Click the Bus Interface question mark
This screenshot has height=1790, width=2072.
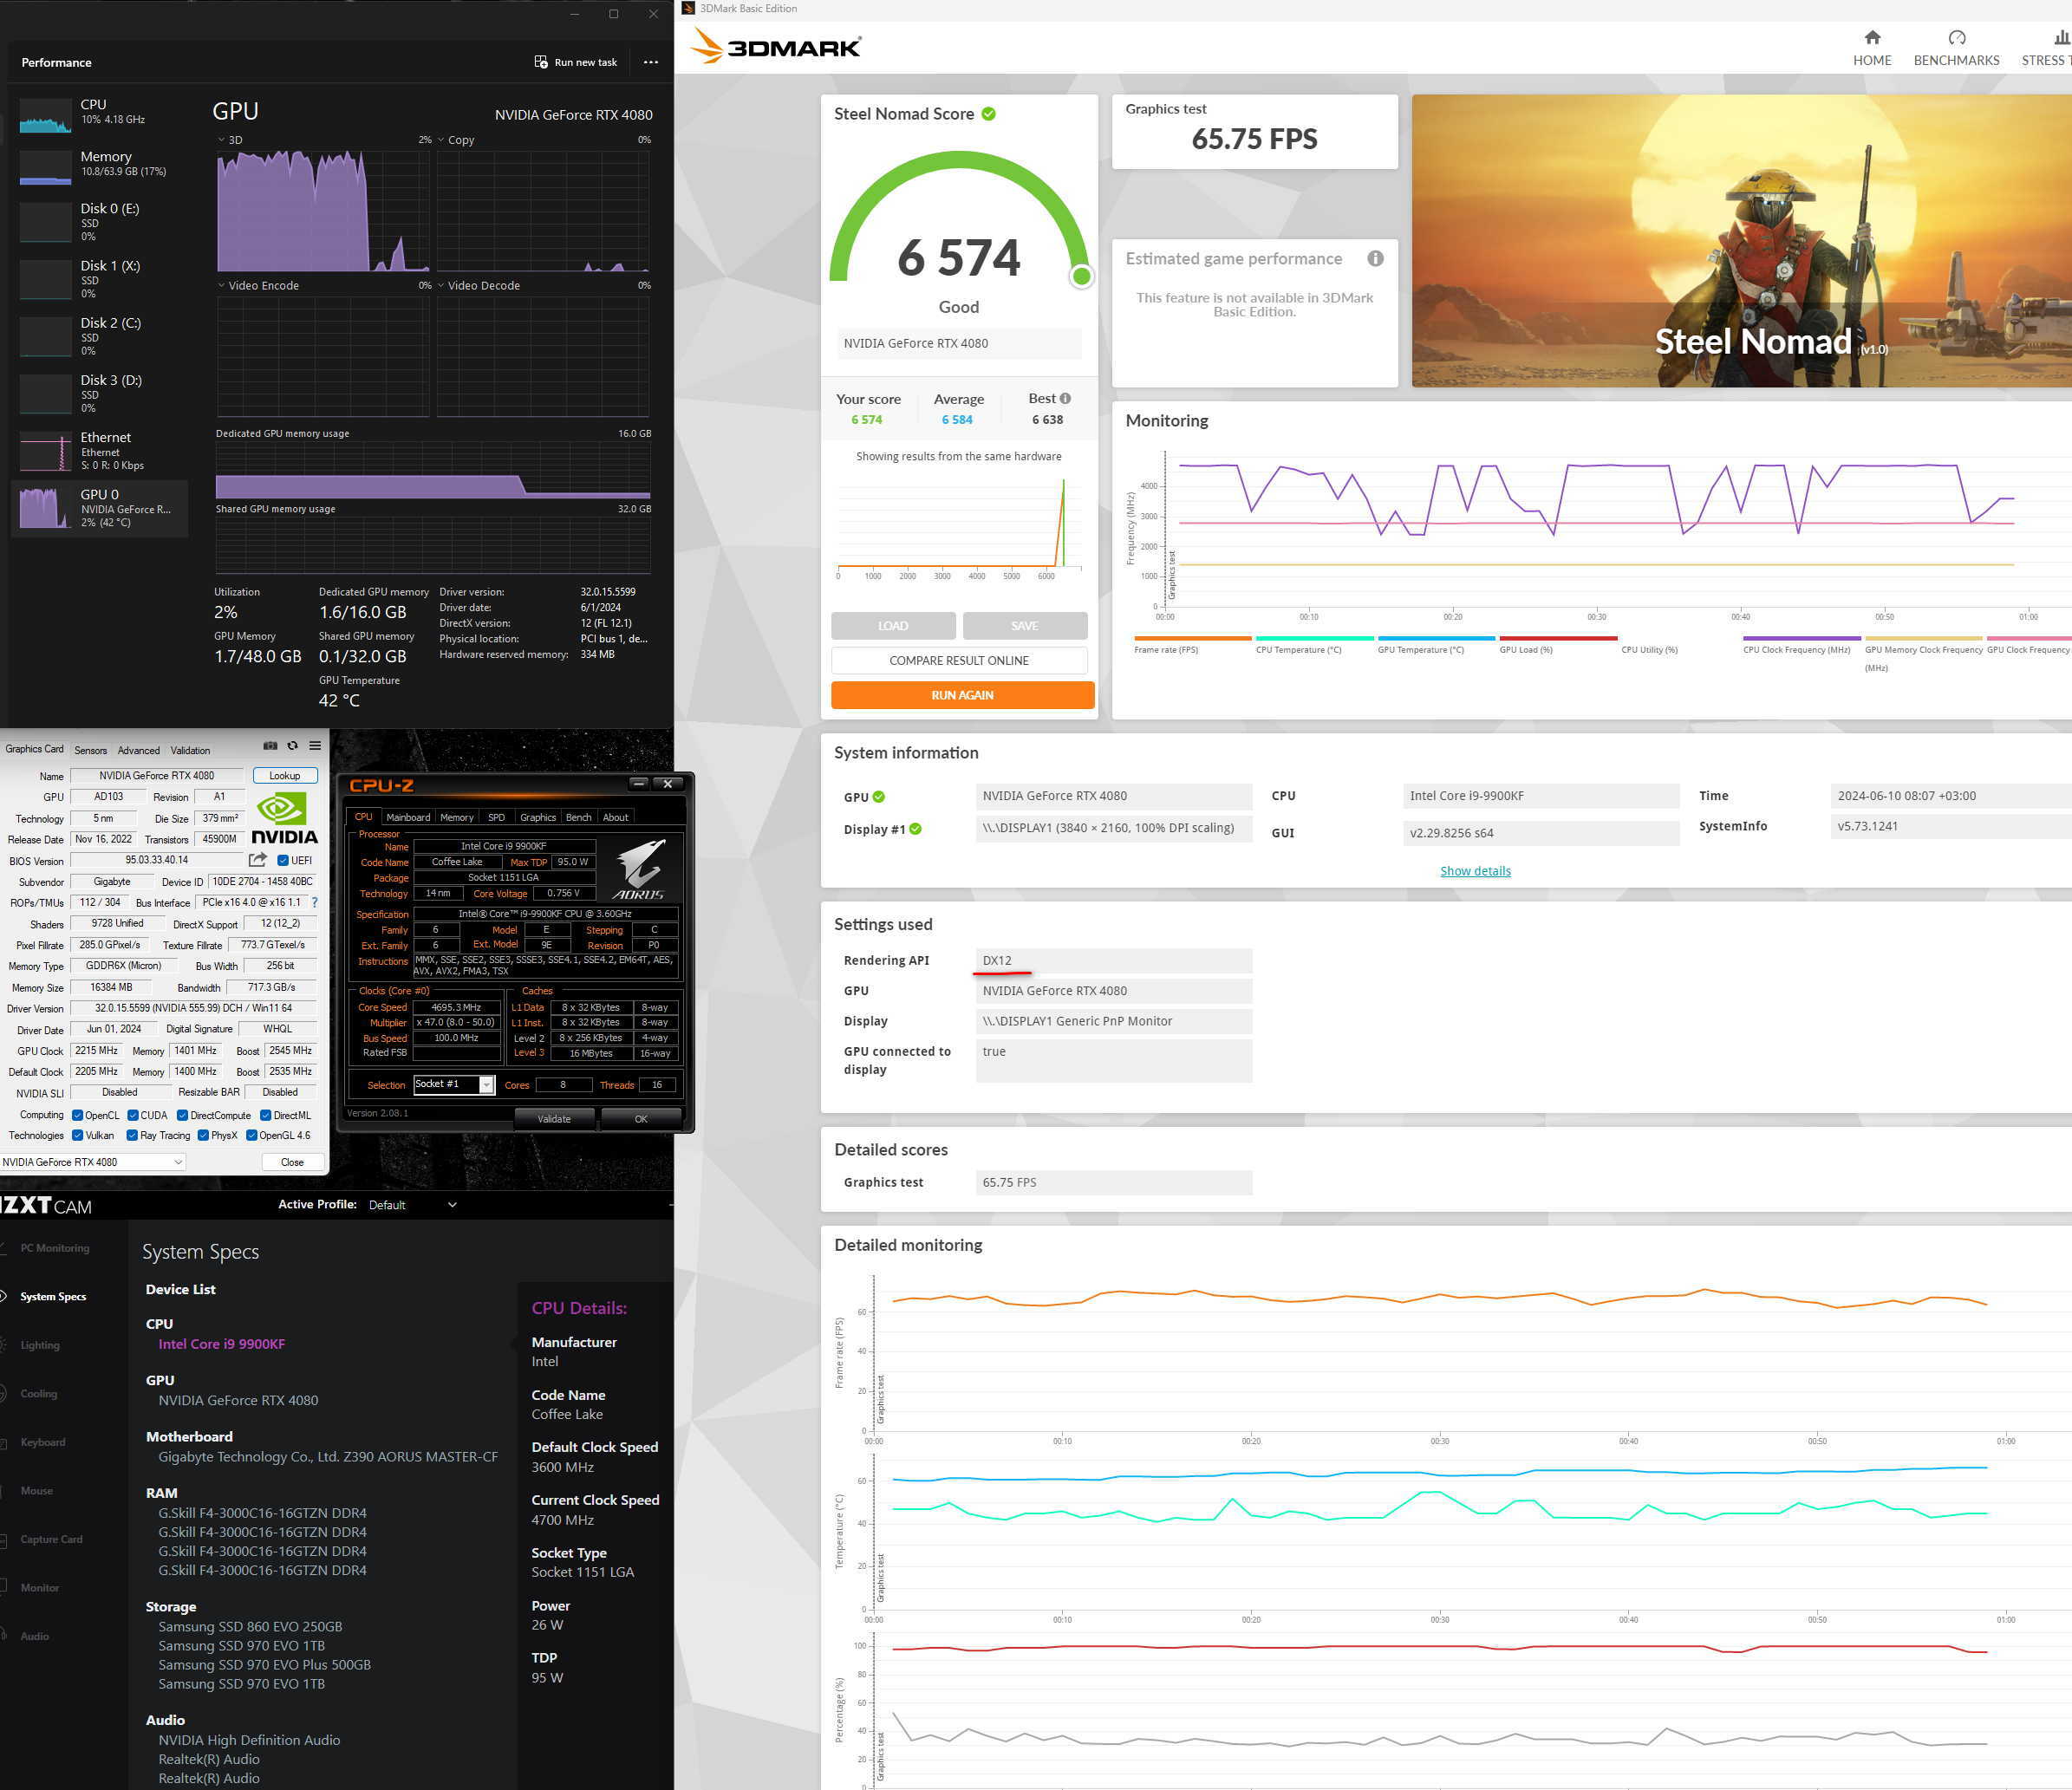coord(315,902)
